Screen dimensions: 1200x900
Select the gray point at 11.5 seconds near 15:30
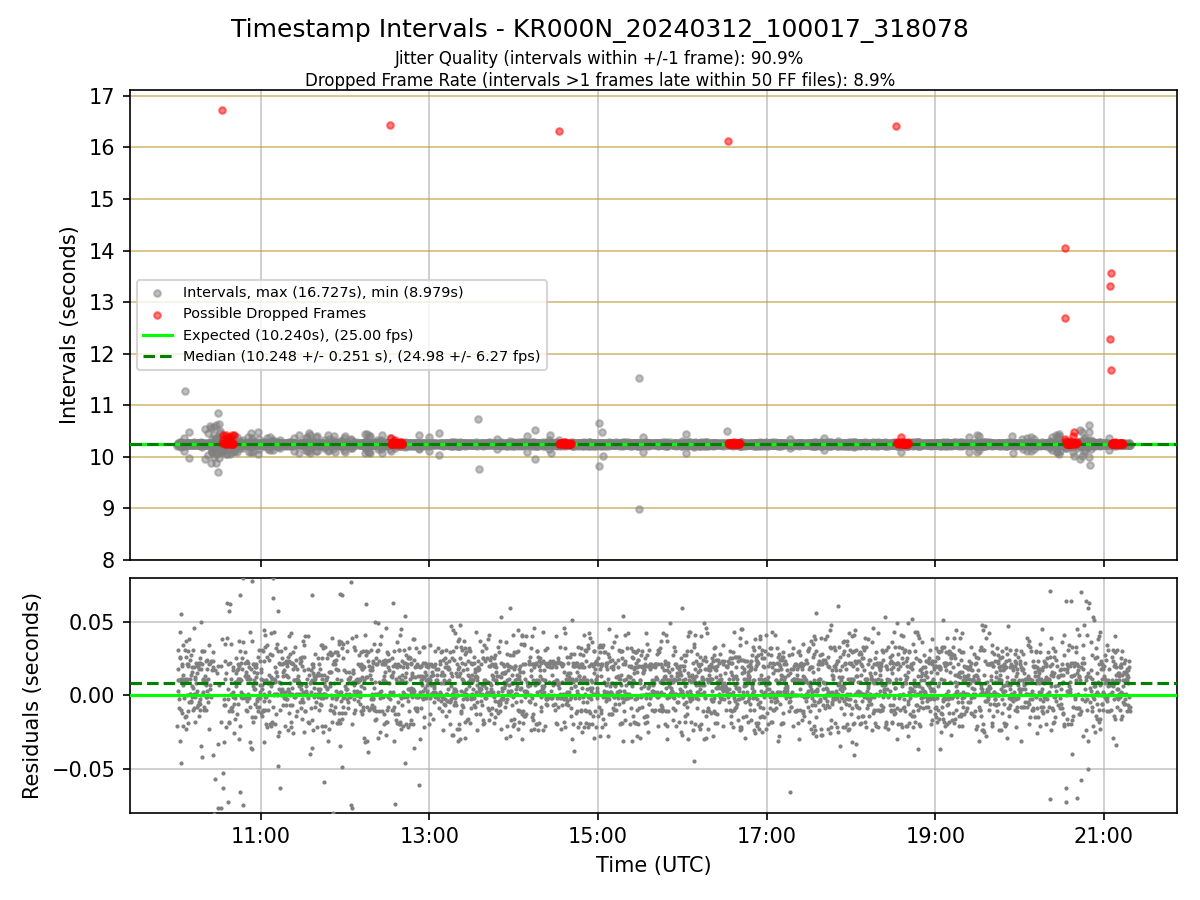point(639,378)
